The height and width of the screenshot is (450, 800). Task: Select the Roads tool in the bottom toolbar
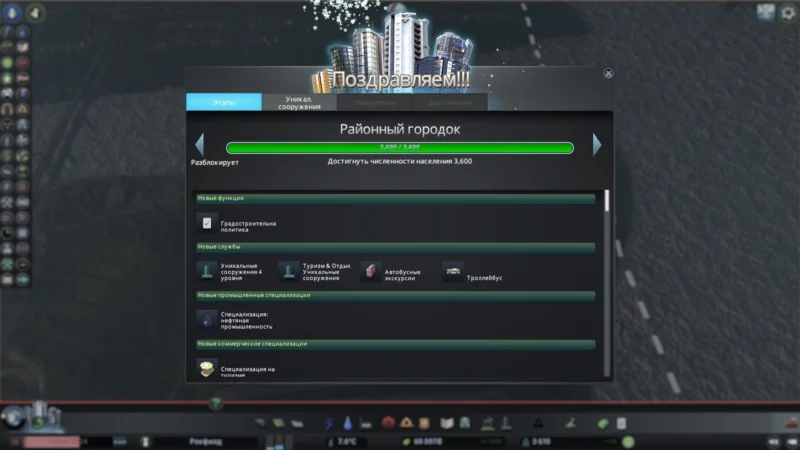[261, 423]
